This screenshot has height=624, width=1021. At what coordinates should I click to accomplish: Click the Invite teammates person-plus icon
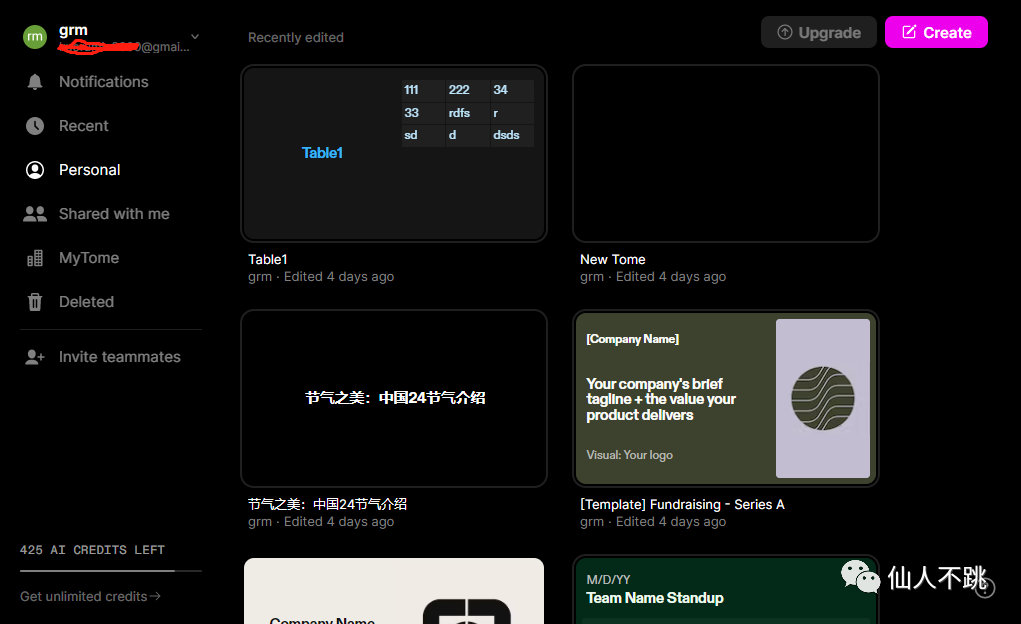tap(35, 357)
